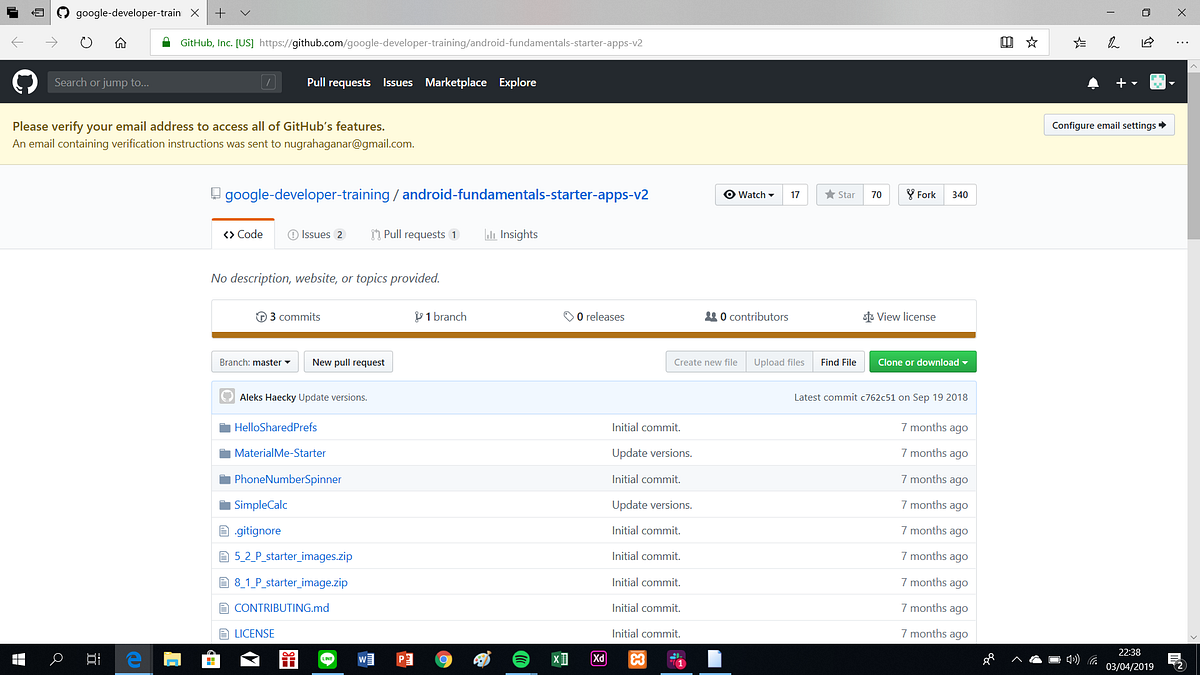Screen dimensions: 1200x675
Task: Open the Clone or download menu
Action: pos(922,361)
